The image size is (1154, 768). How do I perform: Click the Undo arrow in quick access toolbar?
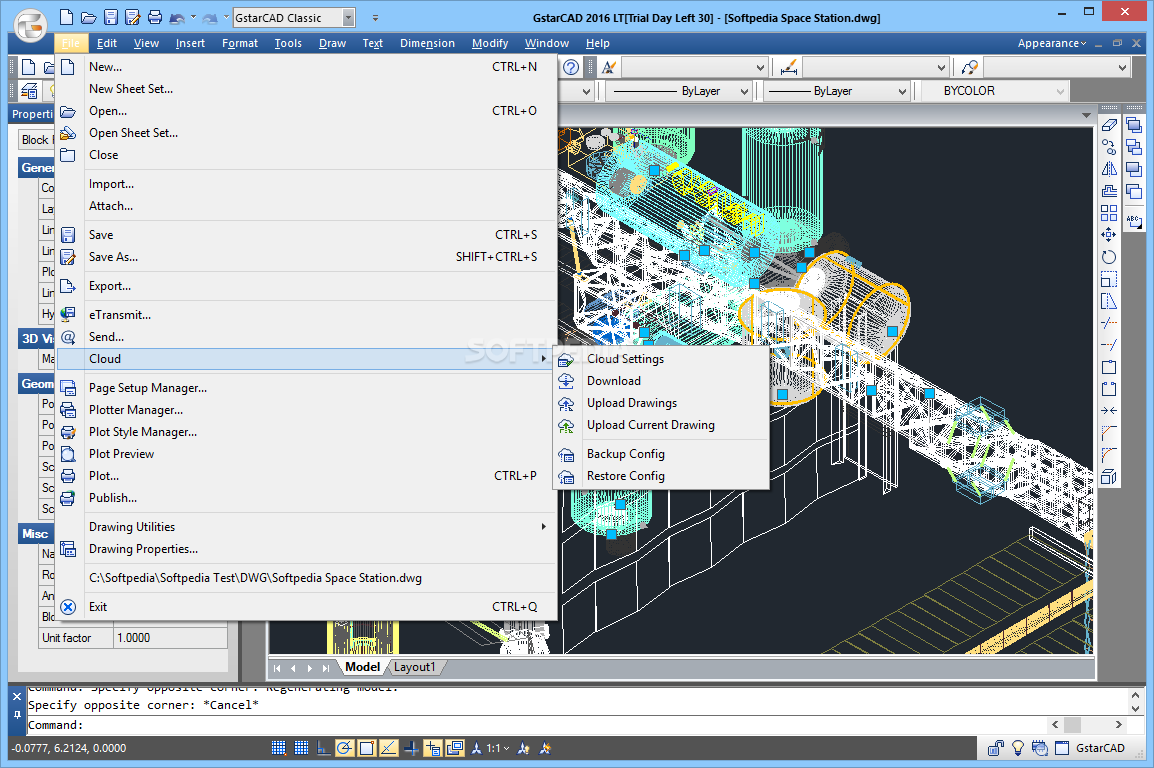click(177, 18)
